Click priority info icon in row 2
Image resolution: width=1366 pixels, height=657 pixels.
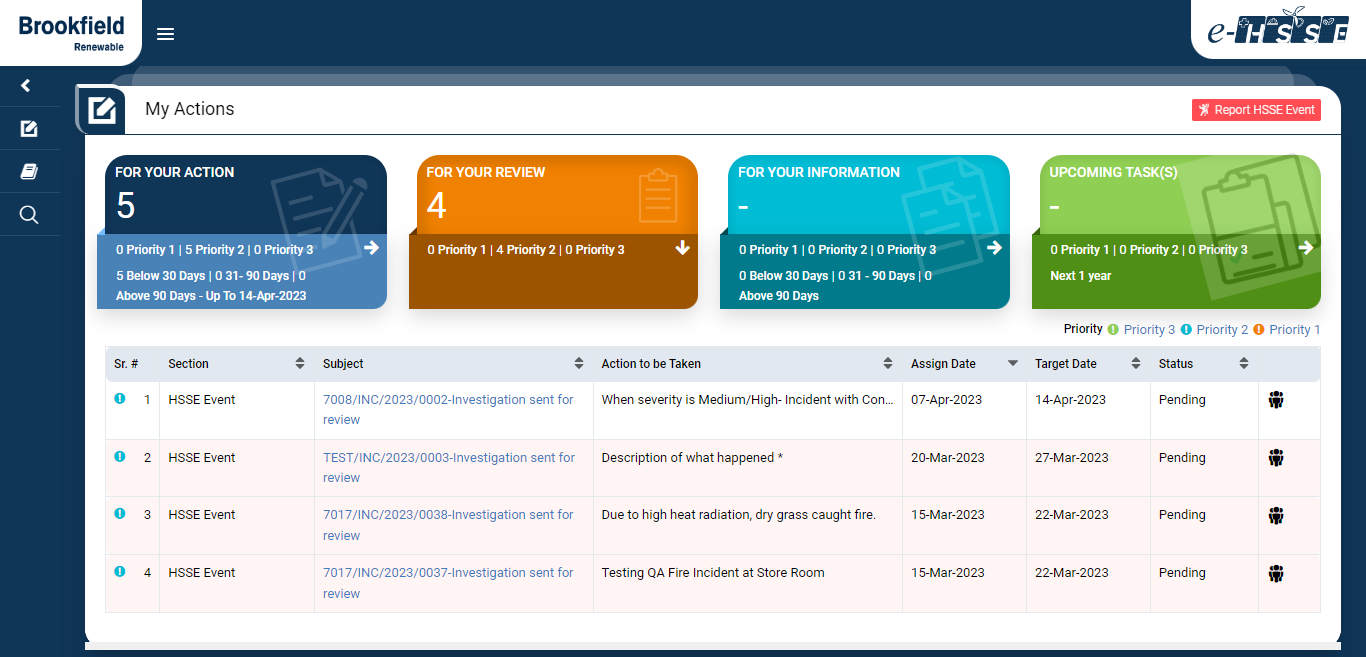coord(120,456)
